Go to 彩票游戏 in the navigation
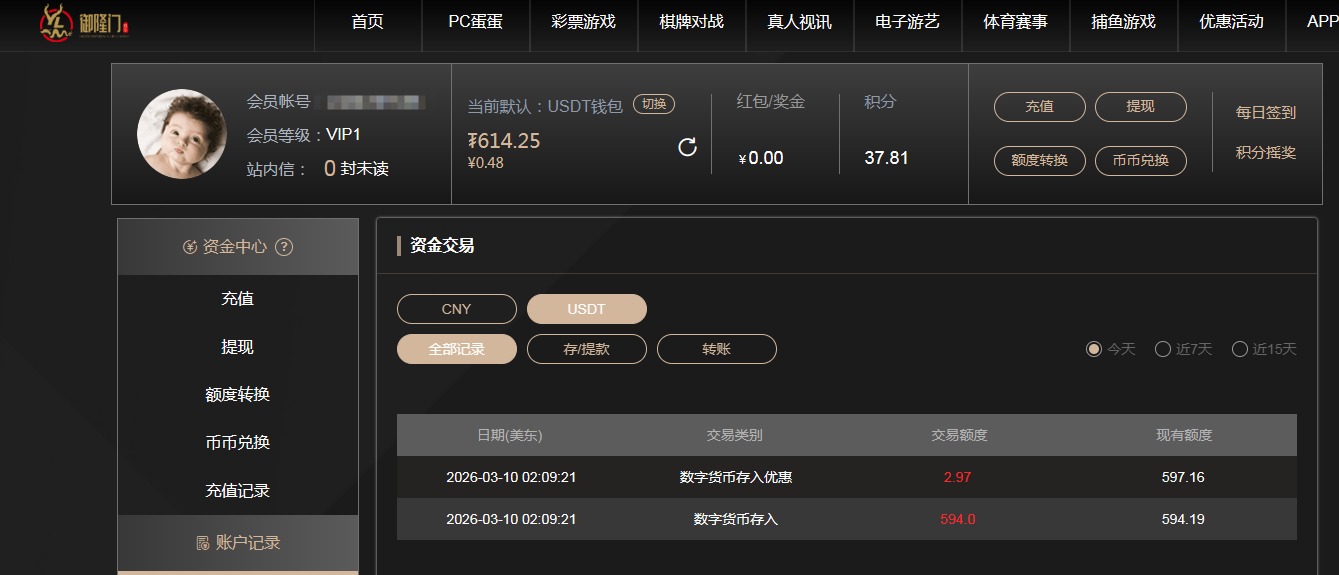Screen dimensions: 1339x575 click(584, 22)
